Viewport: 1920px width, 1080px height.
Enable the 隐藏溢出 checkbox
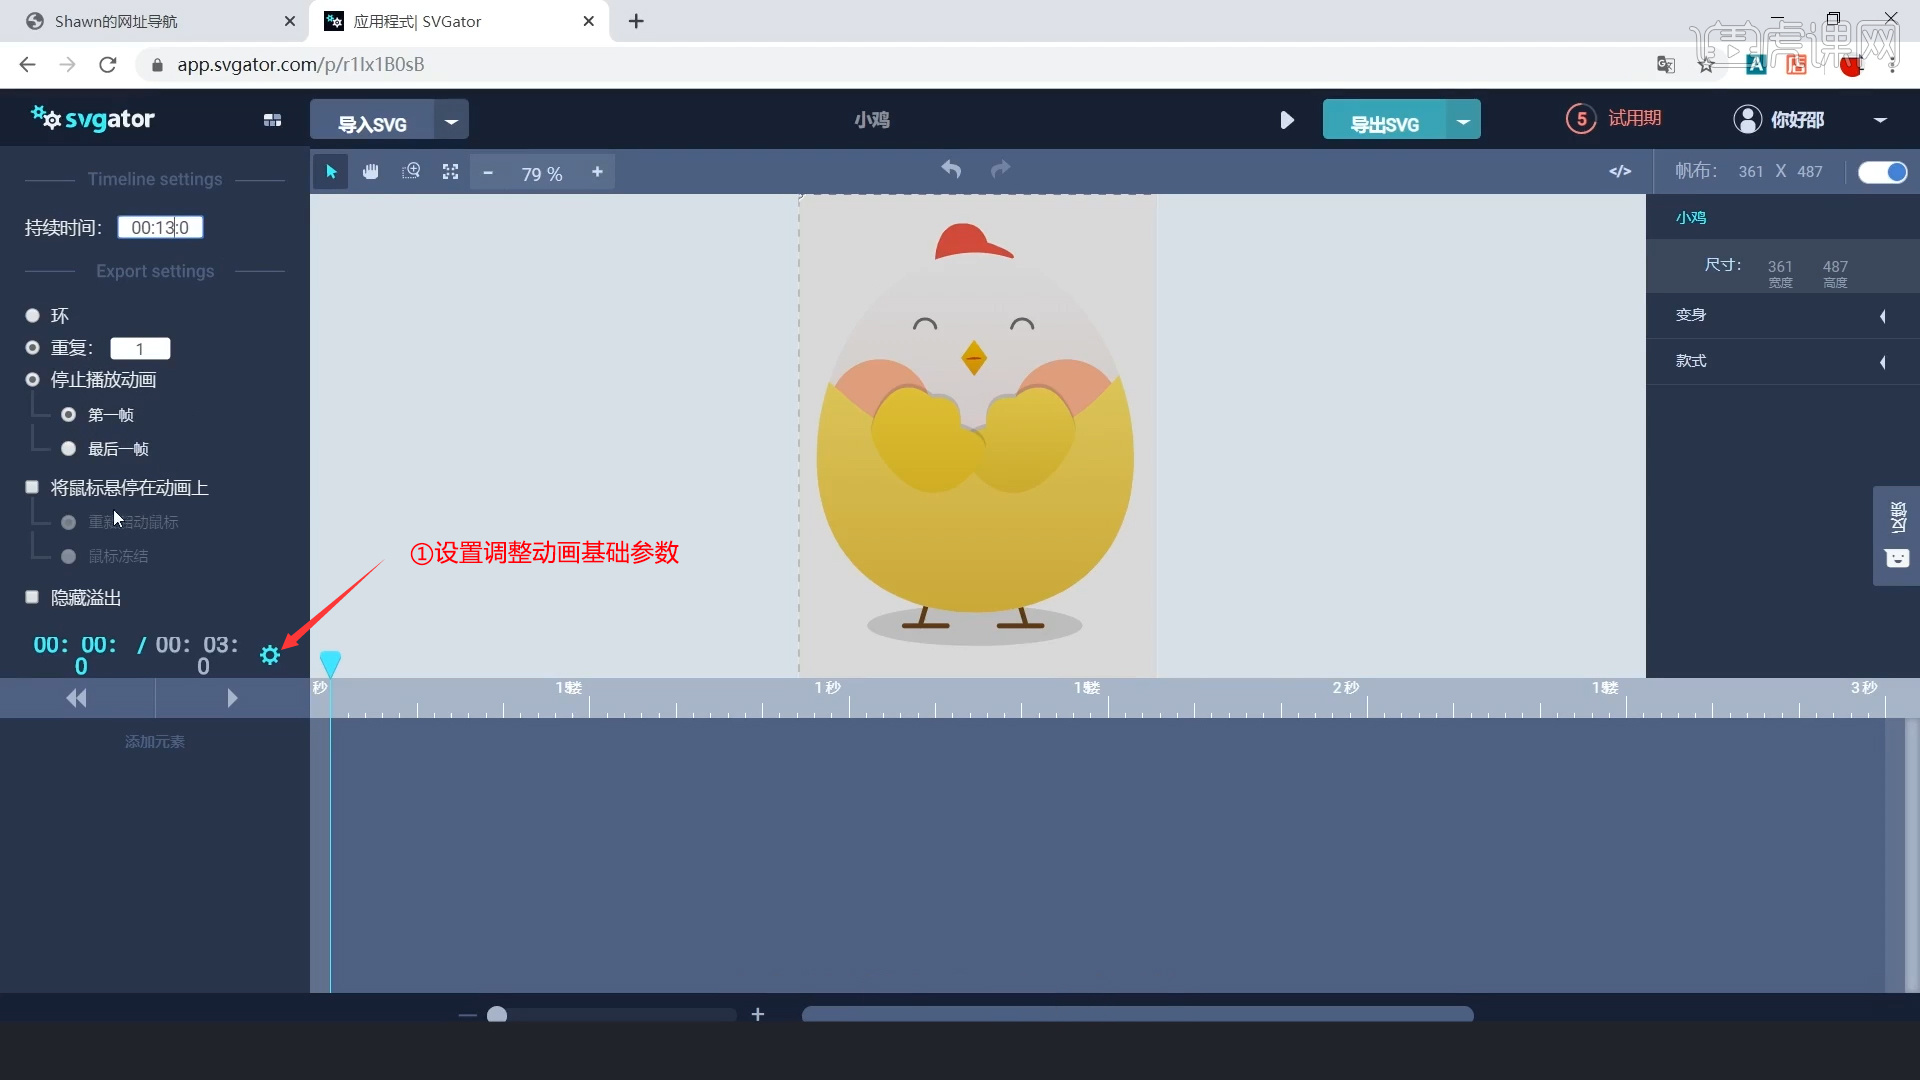(31, 597)
